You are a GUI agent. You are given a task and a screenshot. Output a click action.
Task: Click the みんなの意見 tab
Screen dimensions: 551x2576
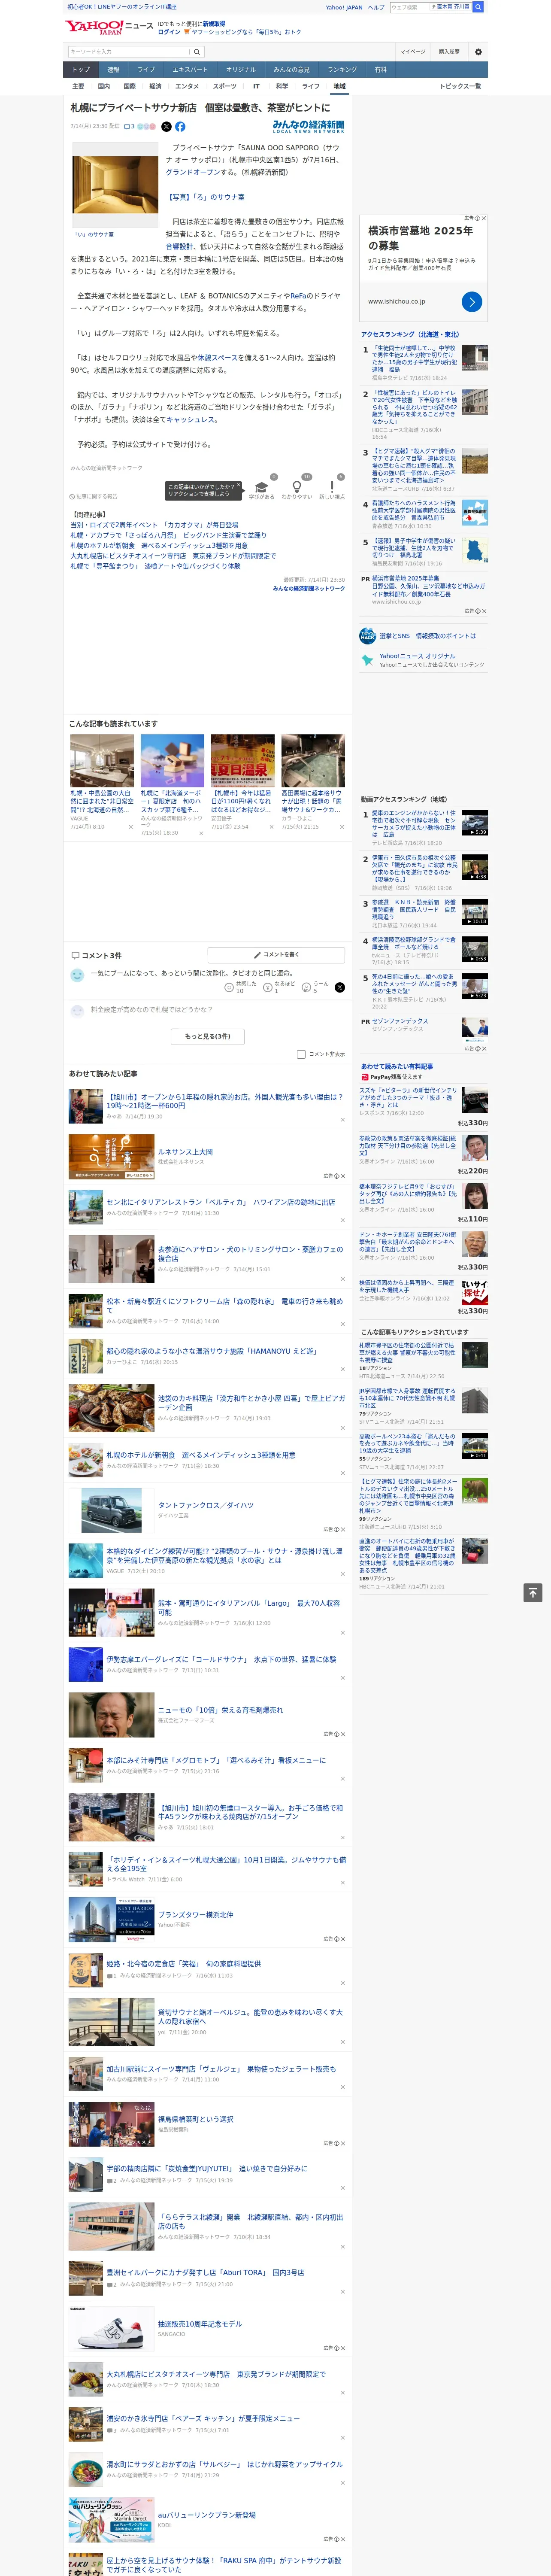[291, 70]
